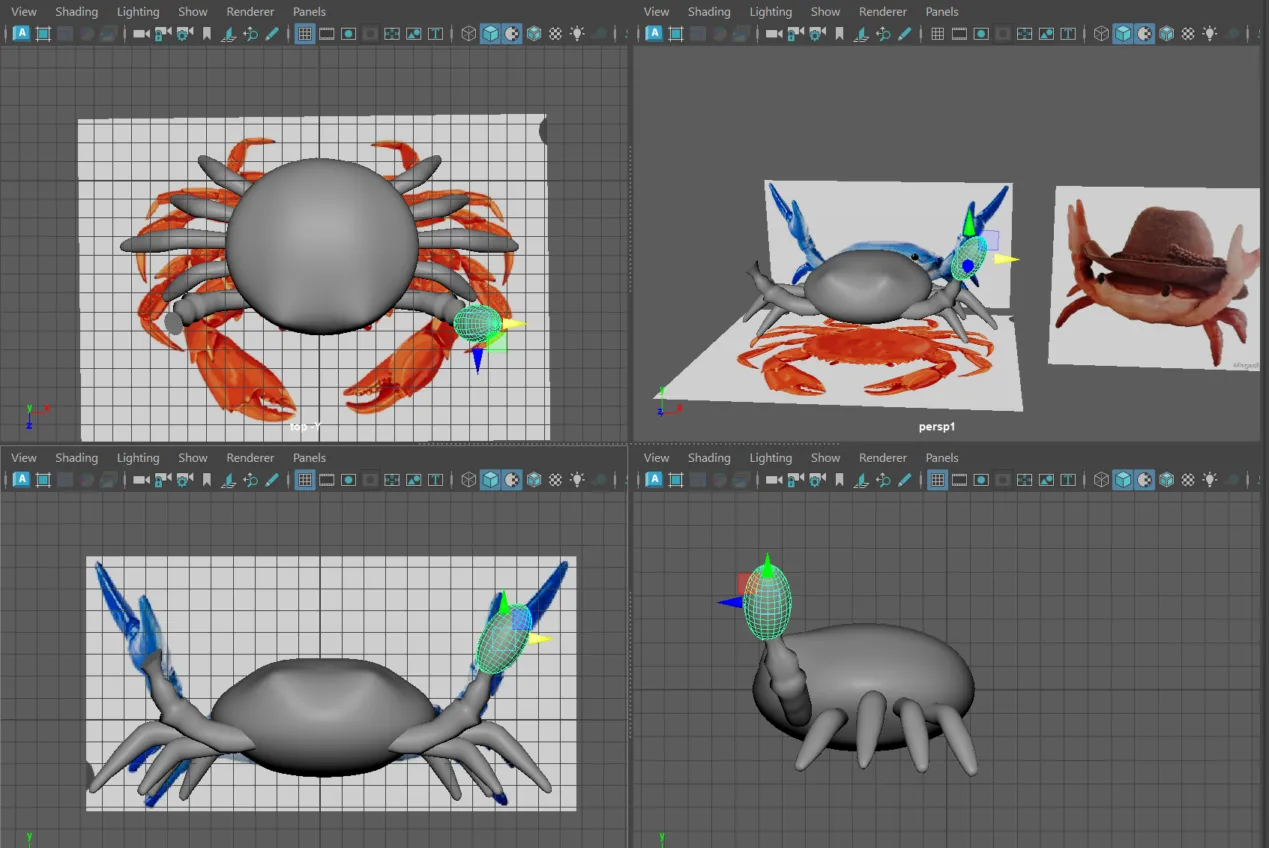Open Renderer menu in persp1 panel
The width and height of the screenshot is (1269, 848).
883,11
